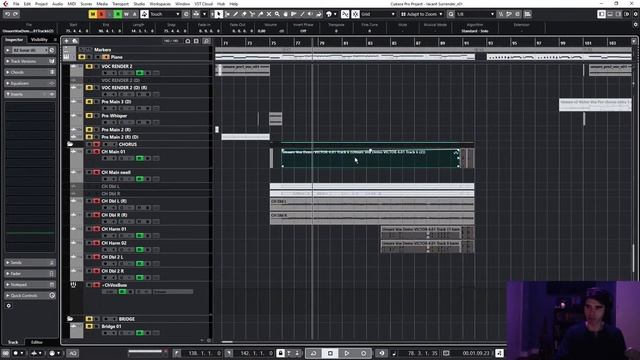The height and width of the screenshot is (360, 640).
Task: Select the Mute X tool
Action: click(x=269, y=14)
